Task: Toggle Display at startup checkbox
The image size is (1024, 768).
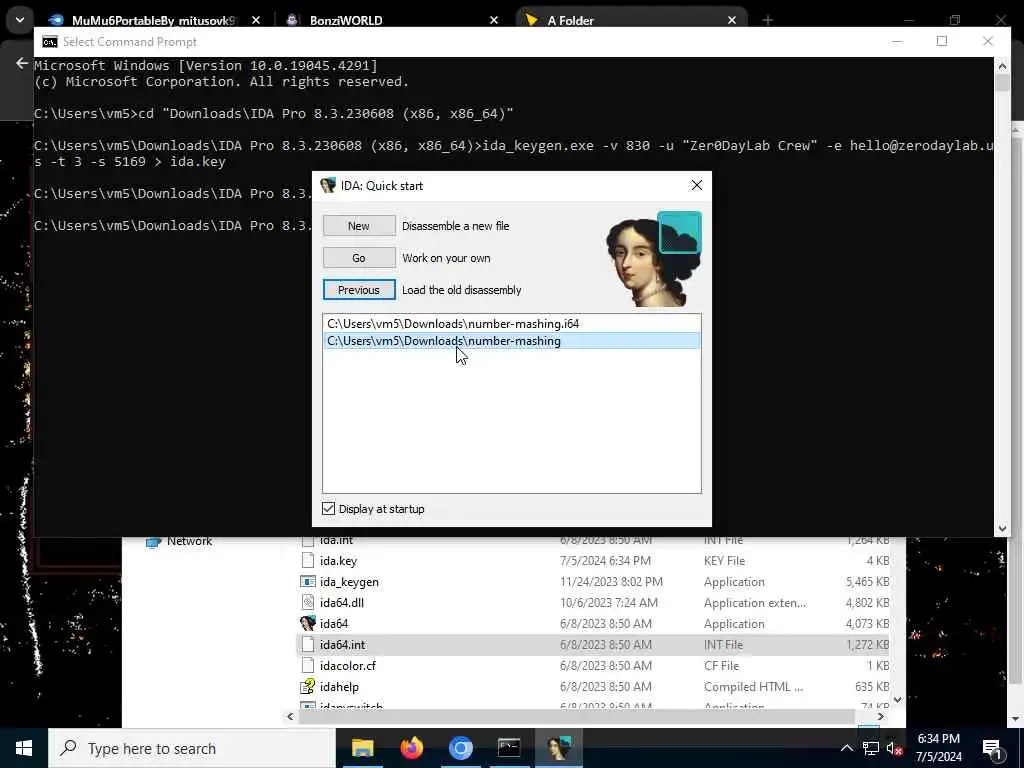Action: (328, 508)
